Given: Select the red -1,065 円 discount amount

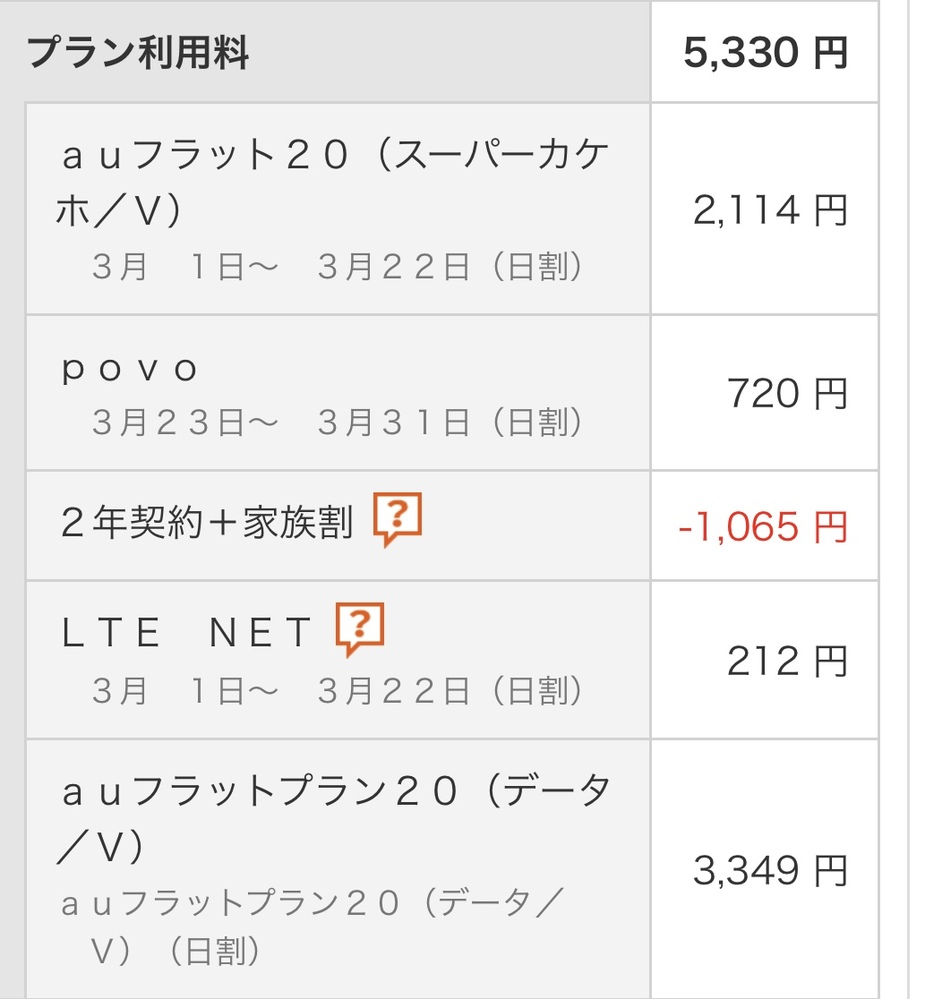Looking at the screenshot, I should pyautogui.click(x=763, y=527).
